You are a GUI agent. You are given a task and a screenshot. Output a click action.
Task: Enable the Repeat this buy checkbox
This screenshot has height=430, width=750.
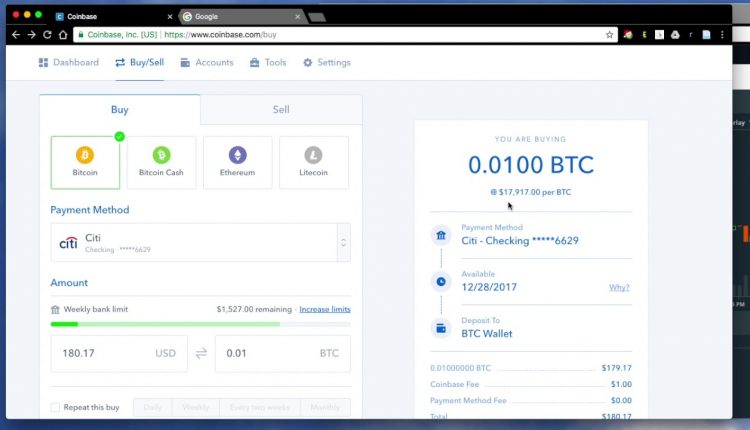coord(55,408)
